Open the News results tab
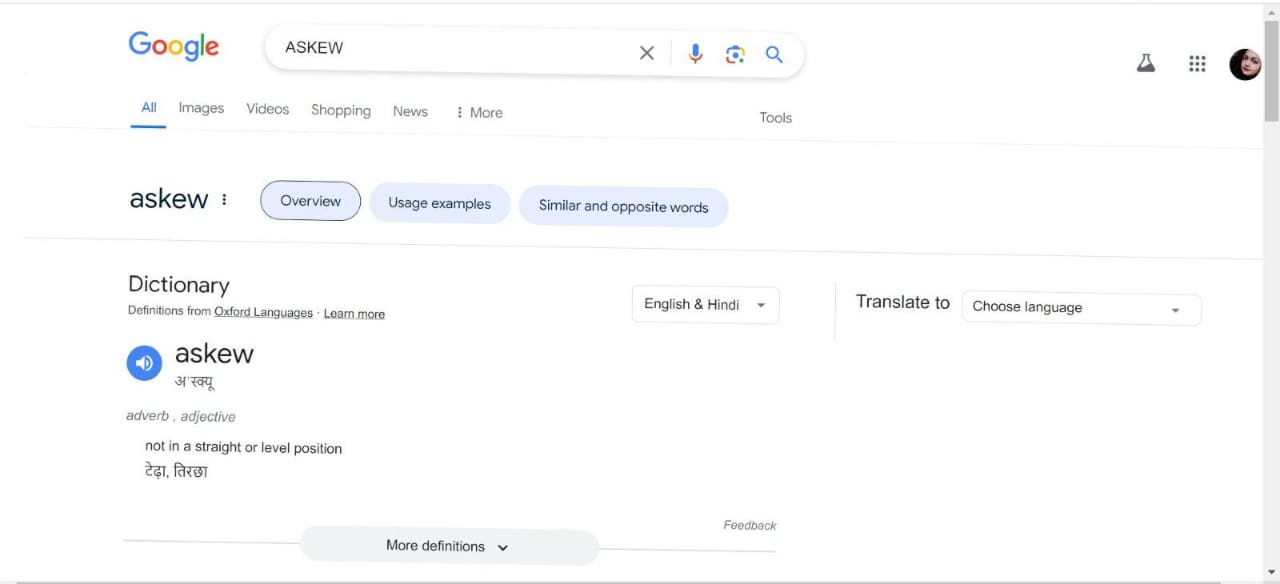Screen dimensions: 1280x584 coord(409,111)
